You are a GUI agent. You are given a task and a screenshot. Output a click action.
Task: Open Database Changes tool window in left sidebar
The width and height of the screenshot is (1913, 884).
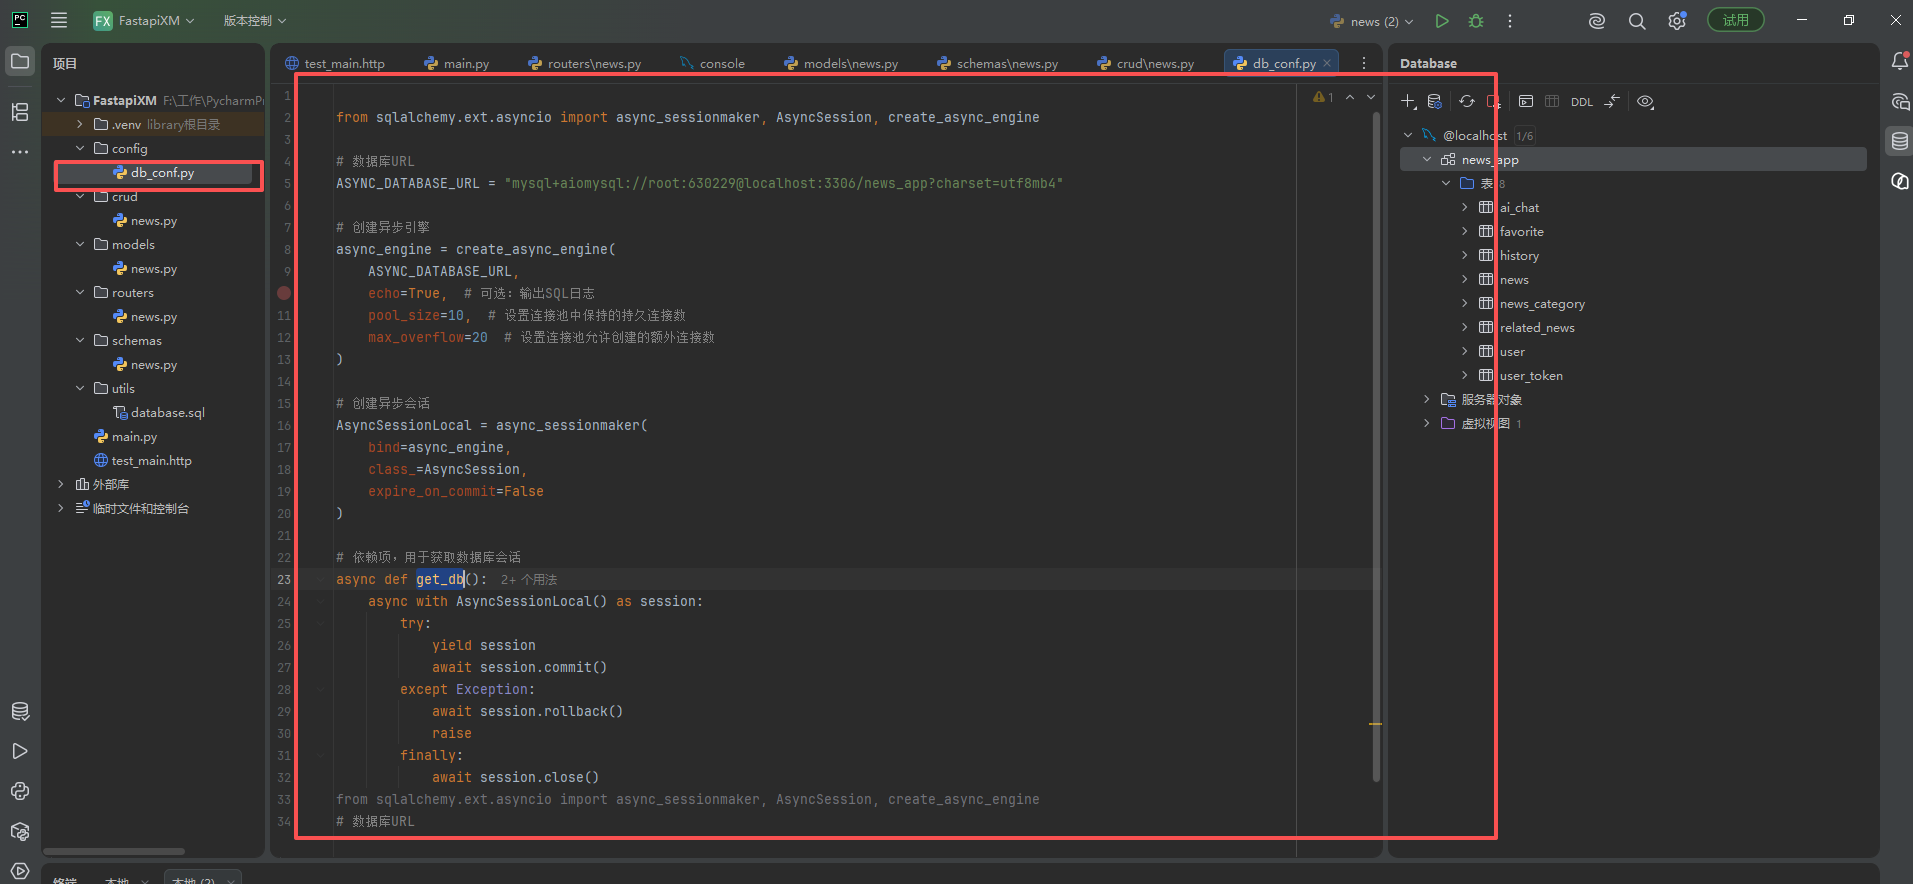pyautogui.click(x=20, y=711)
